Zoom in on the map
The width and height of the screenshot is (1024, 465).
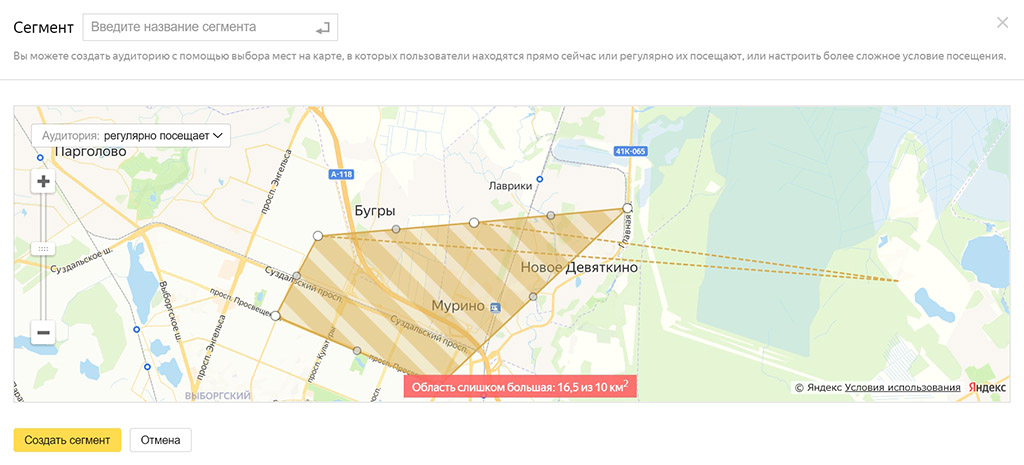tap(43, 182)
